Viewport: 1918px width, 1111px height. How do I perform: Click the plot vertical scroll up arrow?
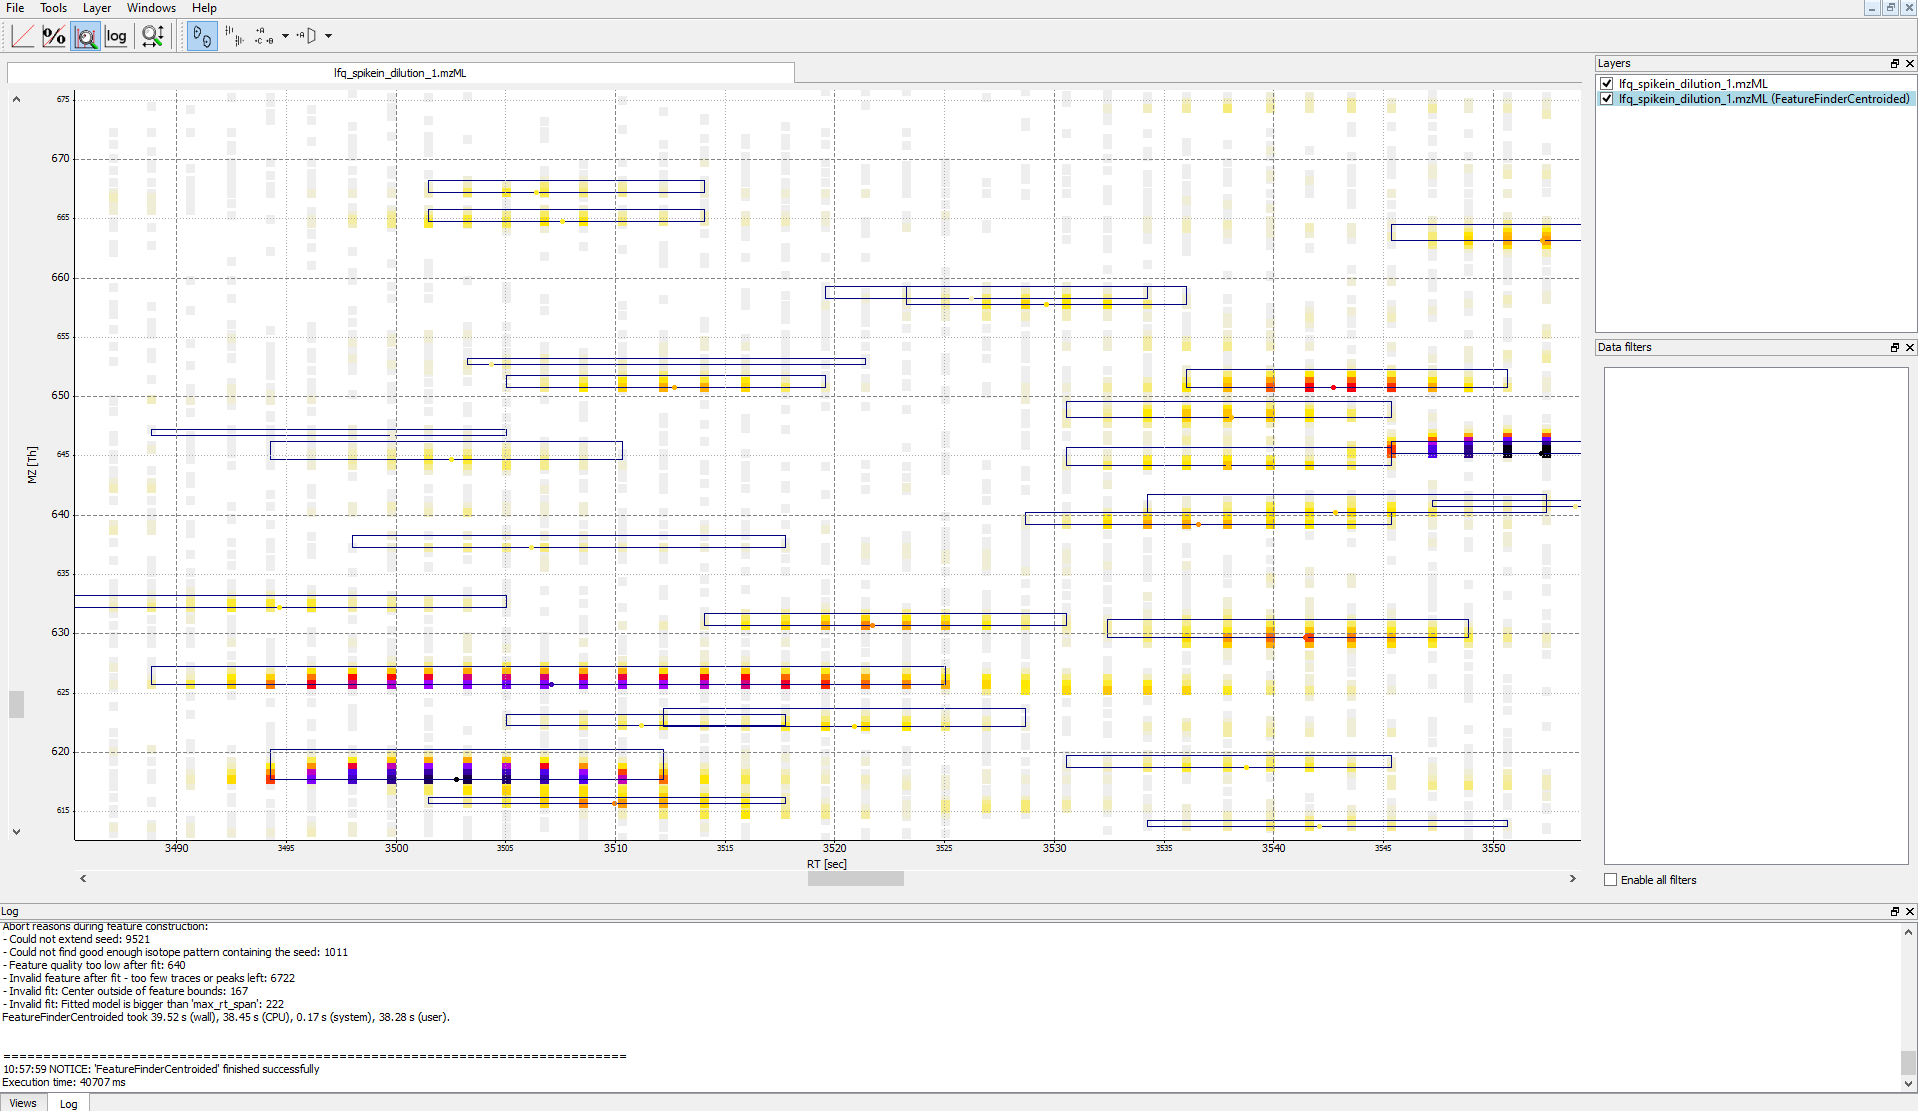(16, 99)
